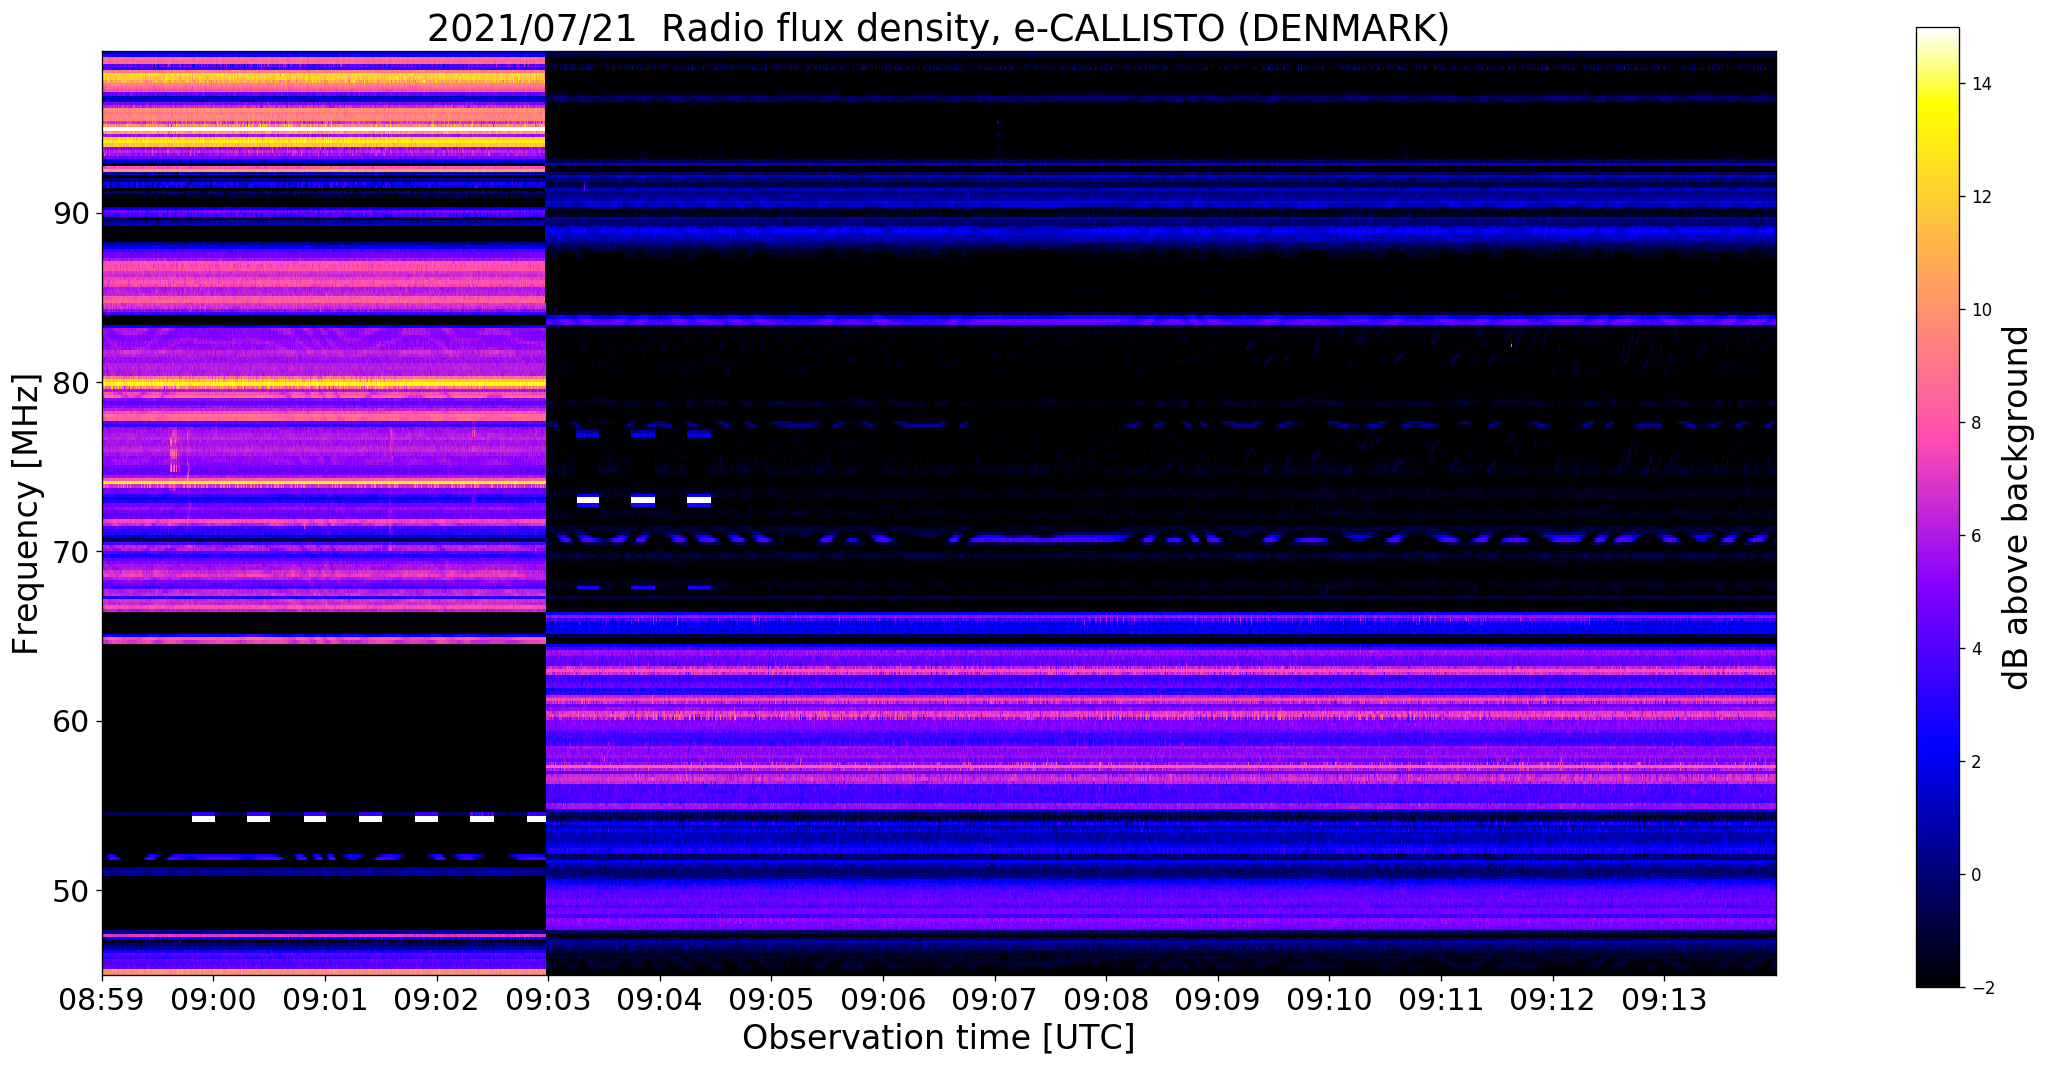
Task: Click the 10 value on the colorbar
Action: [x=1980, y=310]
